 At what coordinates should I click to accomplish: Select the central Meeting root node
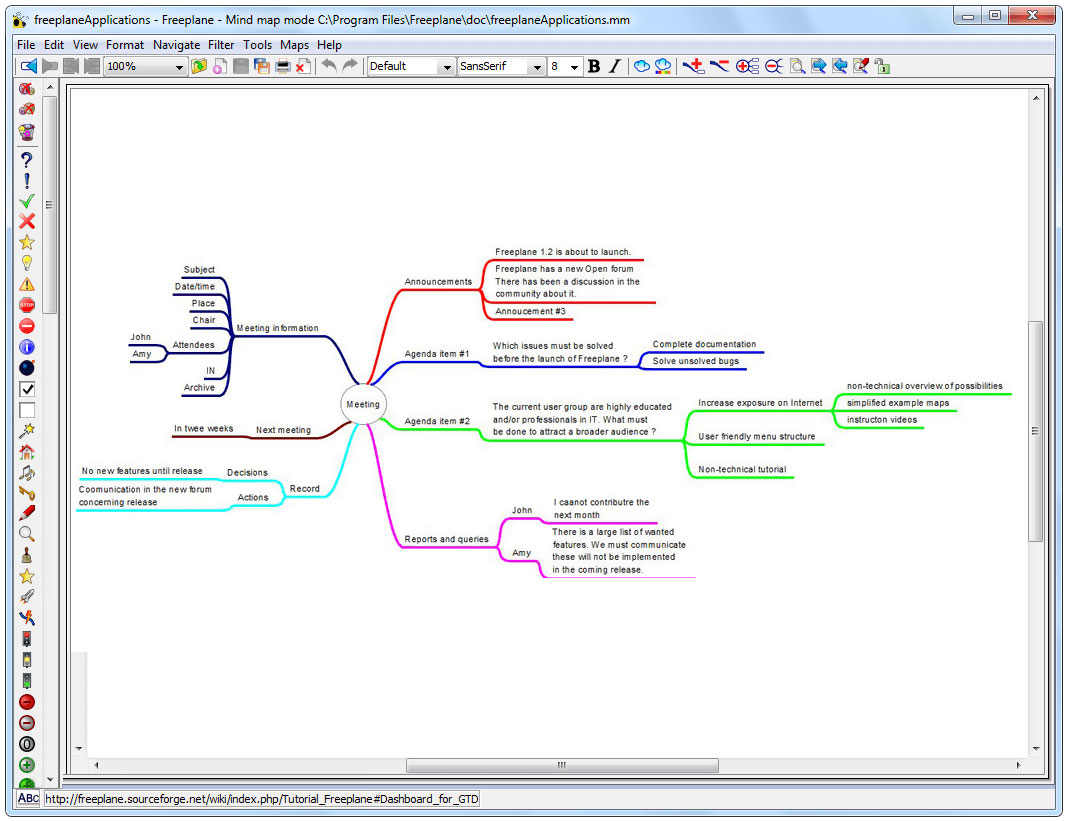point(363,404)
